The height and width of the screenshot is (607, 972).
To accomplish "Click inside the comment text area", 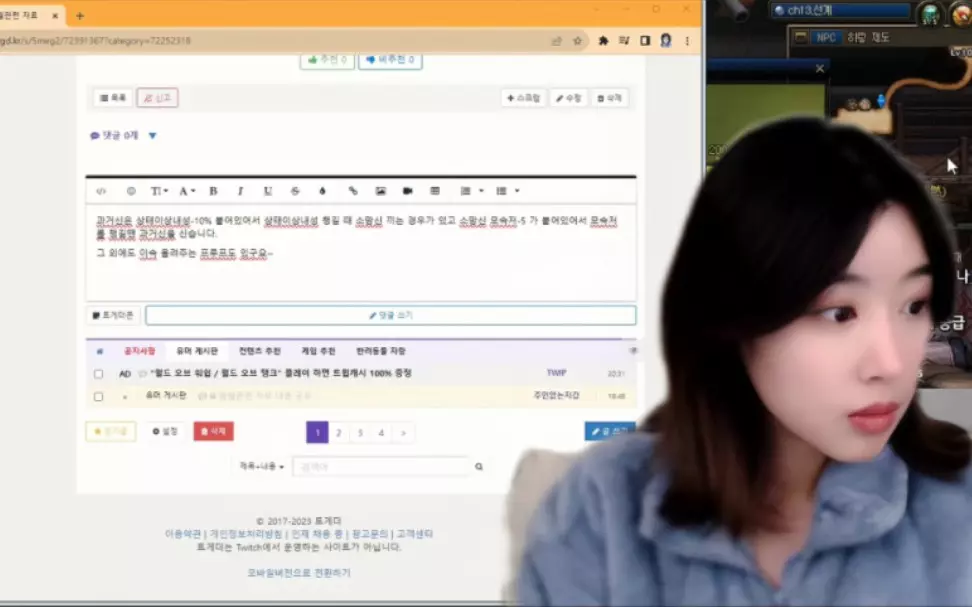I will (x=361, y=252).
